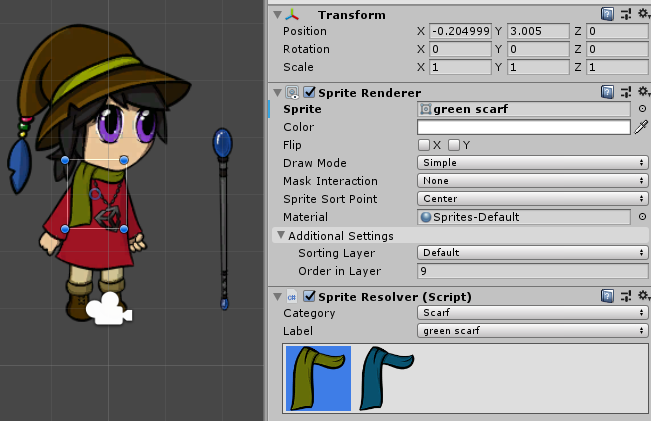Image resolution: width=651 pixels, height=421 pixels.
Task: Open the Transform component help reference icon
Action: (607, 14)
